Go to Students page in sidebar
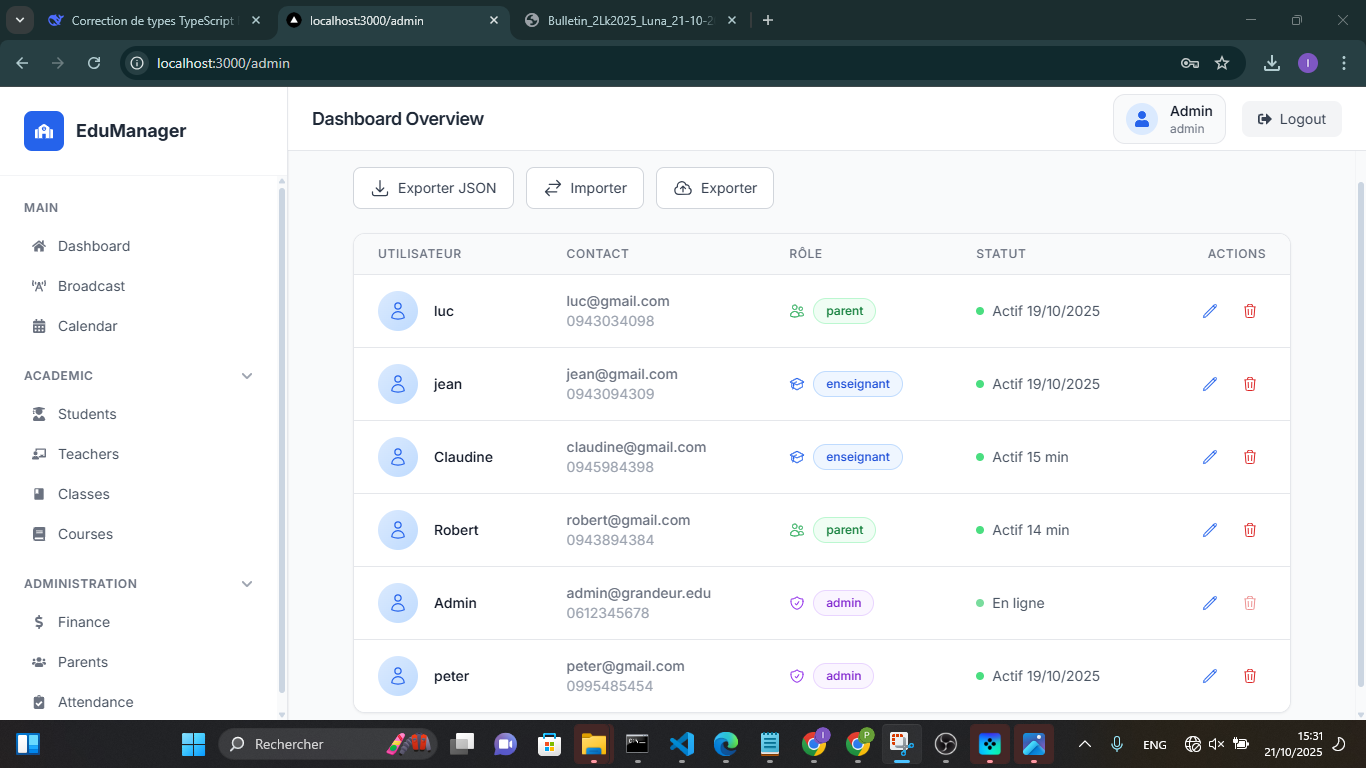Screen dimensions: 1366x768 87,414
